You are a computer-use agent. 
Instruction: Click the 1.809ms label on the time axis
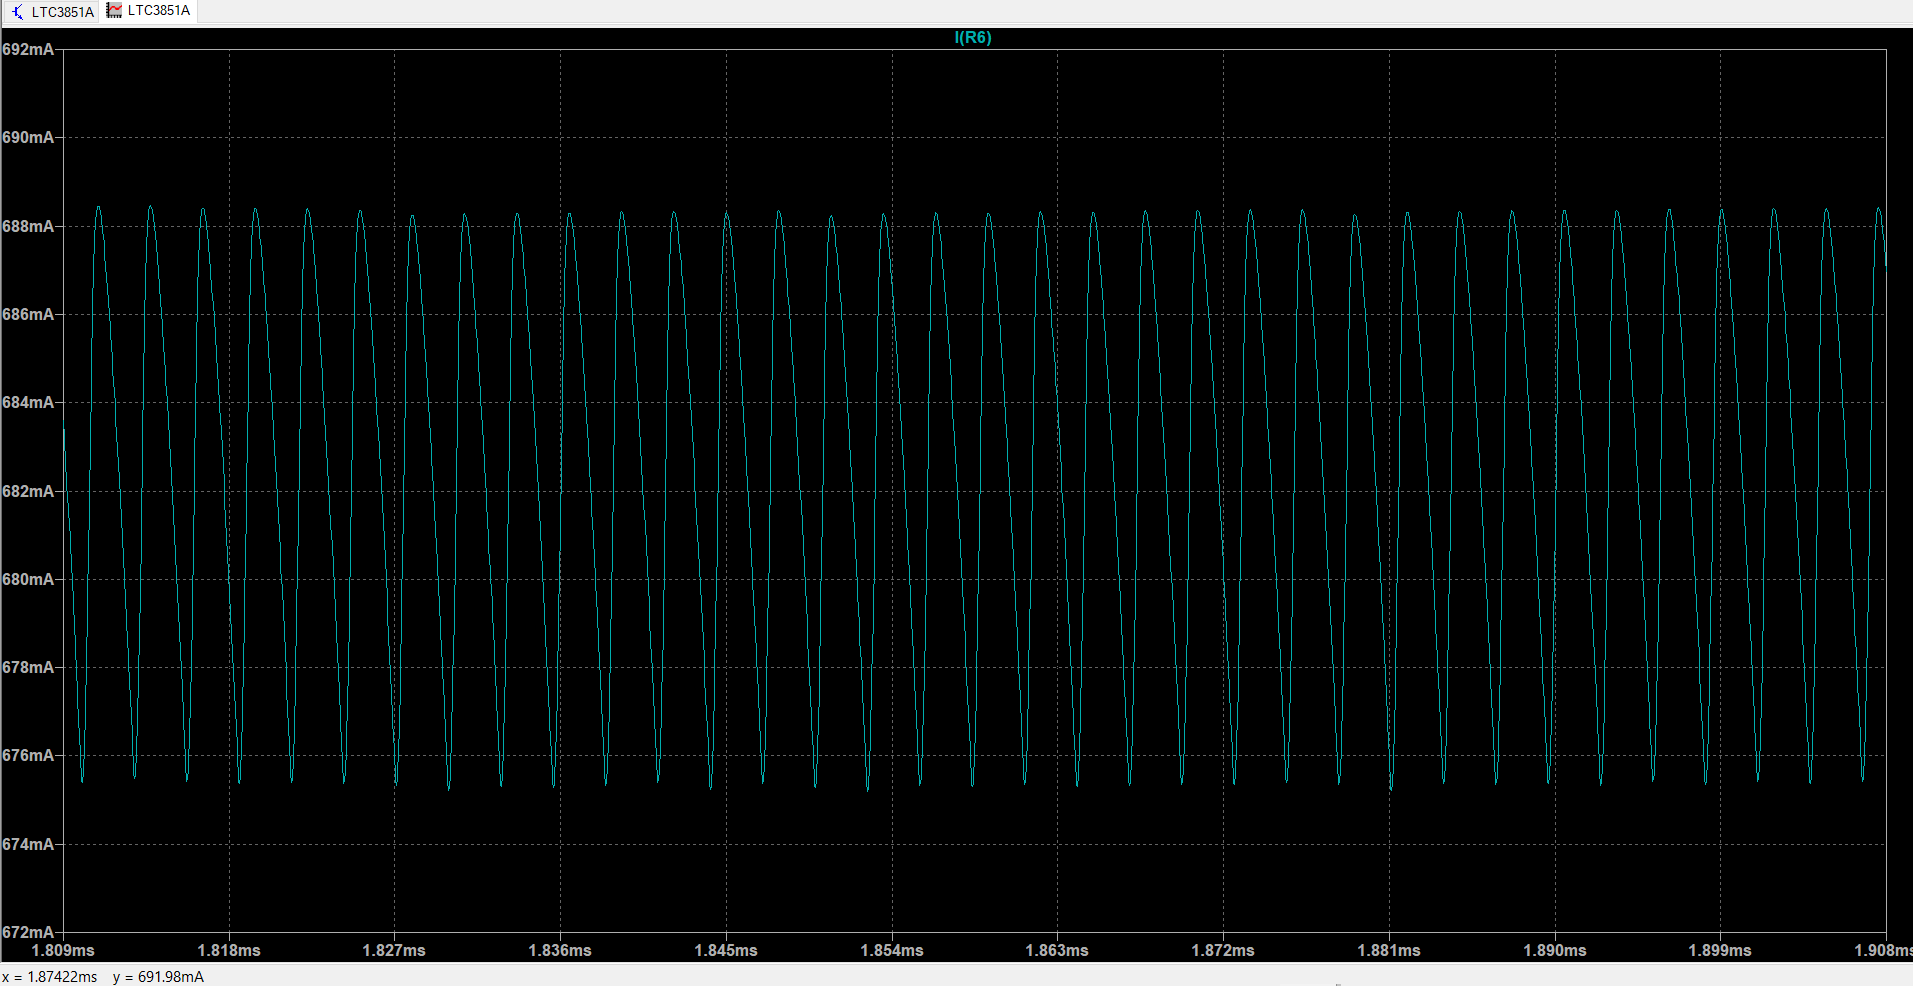point(62,951)
